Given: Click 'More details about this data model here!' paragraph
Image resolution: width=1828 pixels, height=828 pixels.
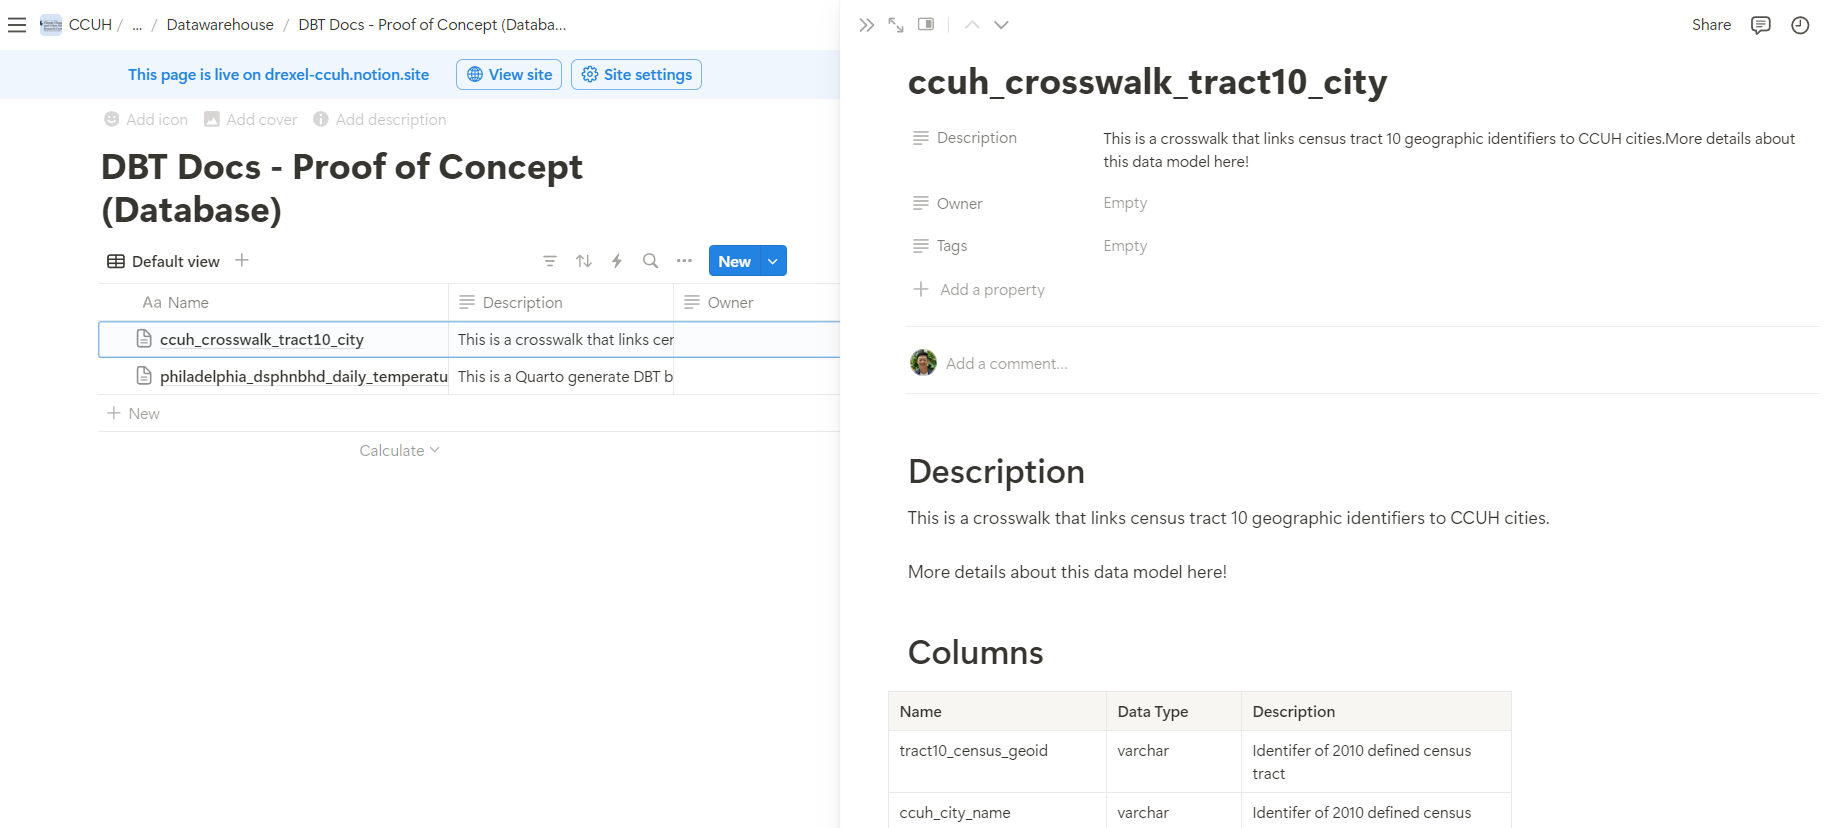Looking at the screenshot, I should [1067, 572].
